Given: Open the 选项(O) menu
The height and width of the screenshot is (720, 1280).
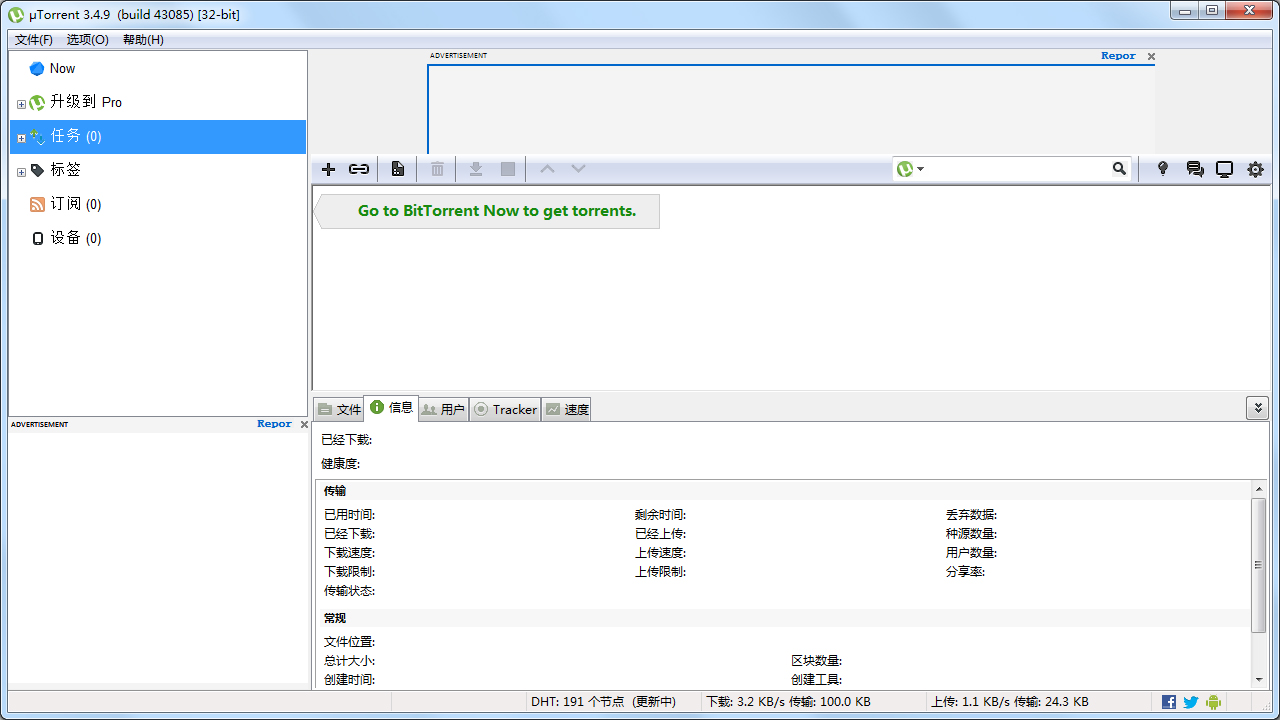Looking at the screenshot, I should [88, 40].
